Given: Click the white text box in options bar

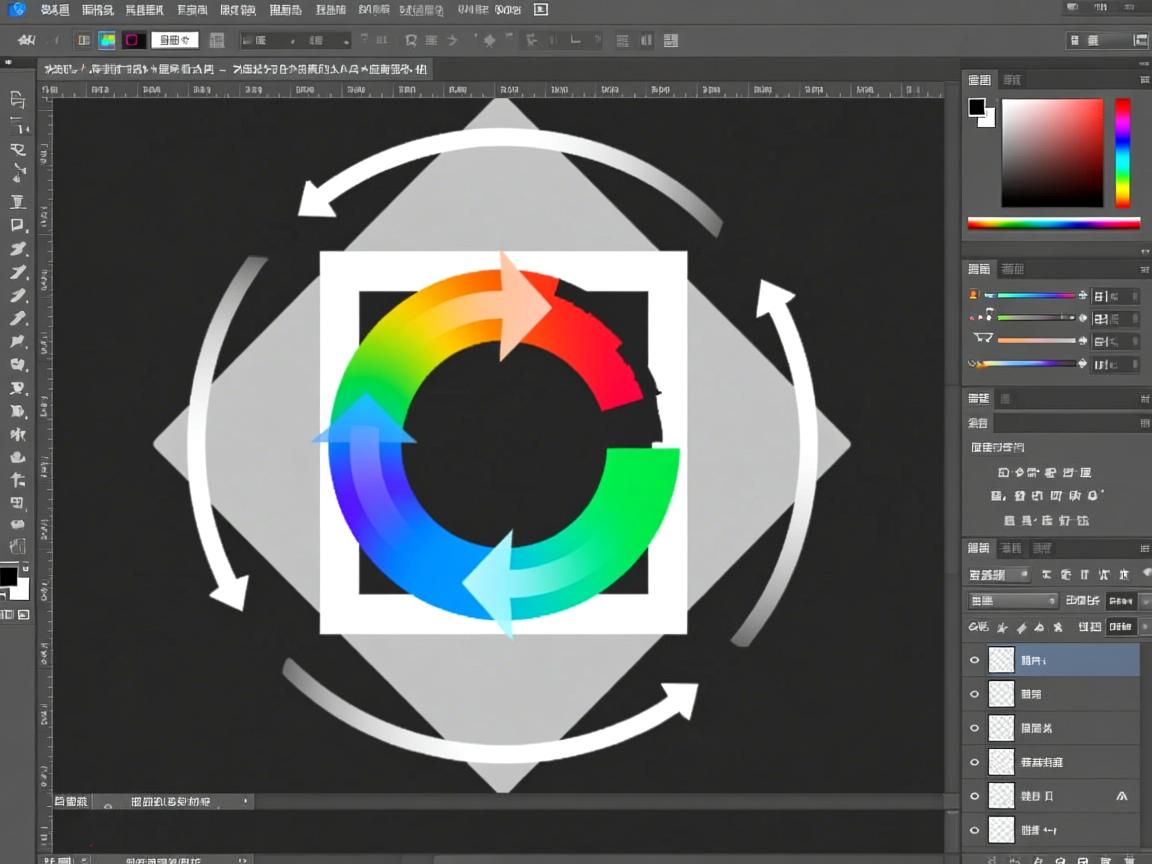Looking at the screenshot, I should pyautogui.click(x=174, y=40).
